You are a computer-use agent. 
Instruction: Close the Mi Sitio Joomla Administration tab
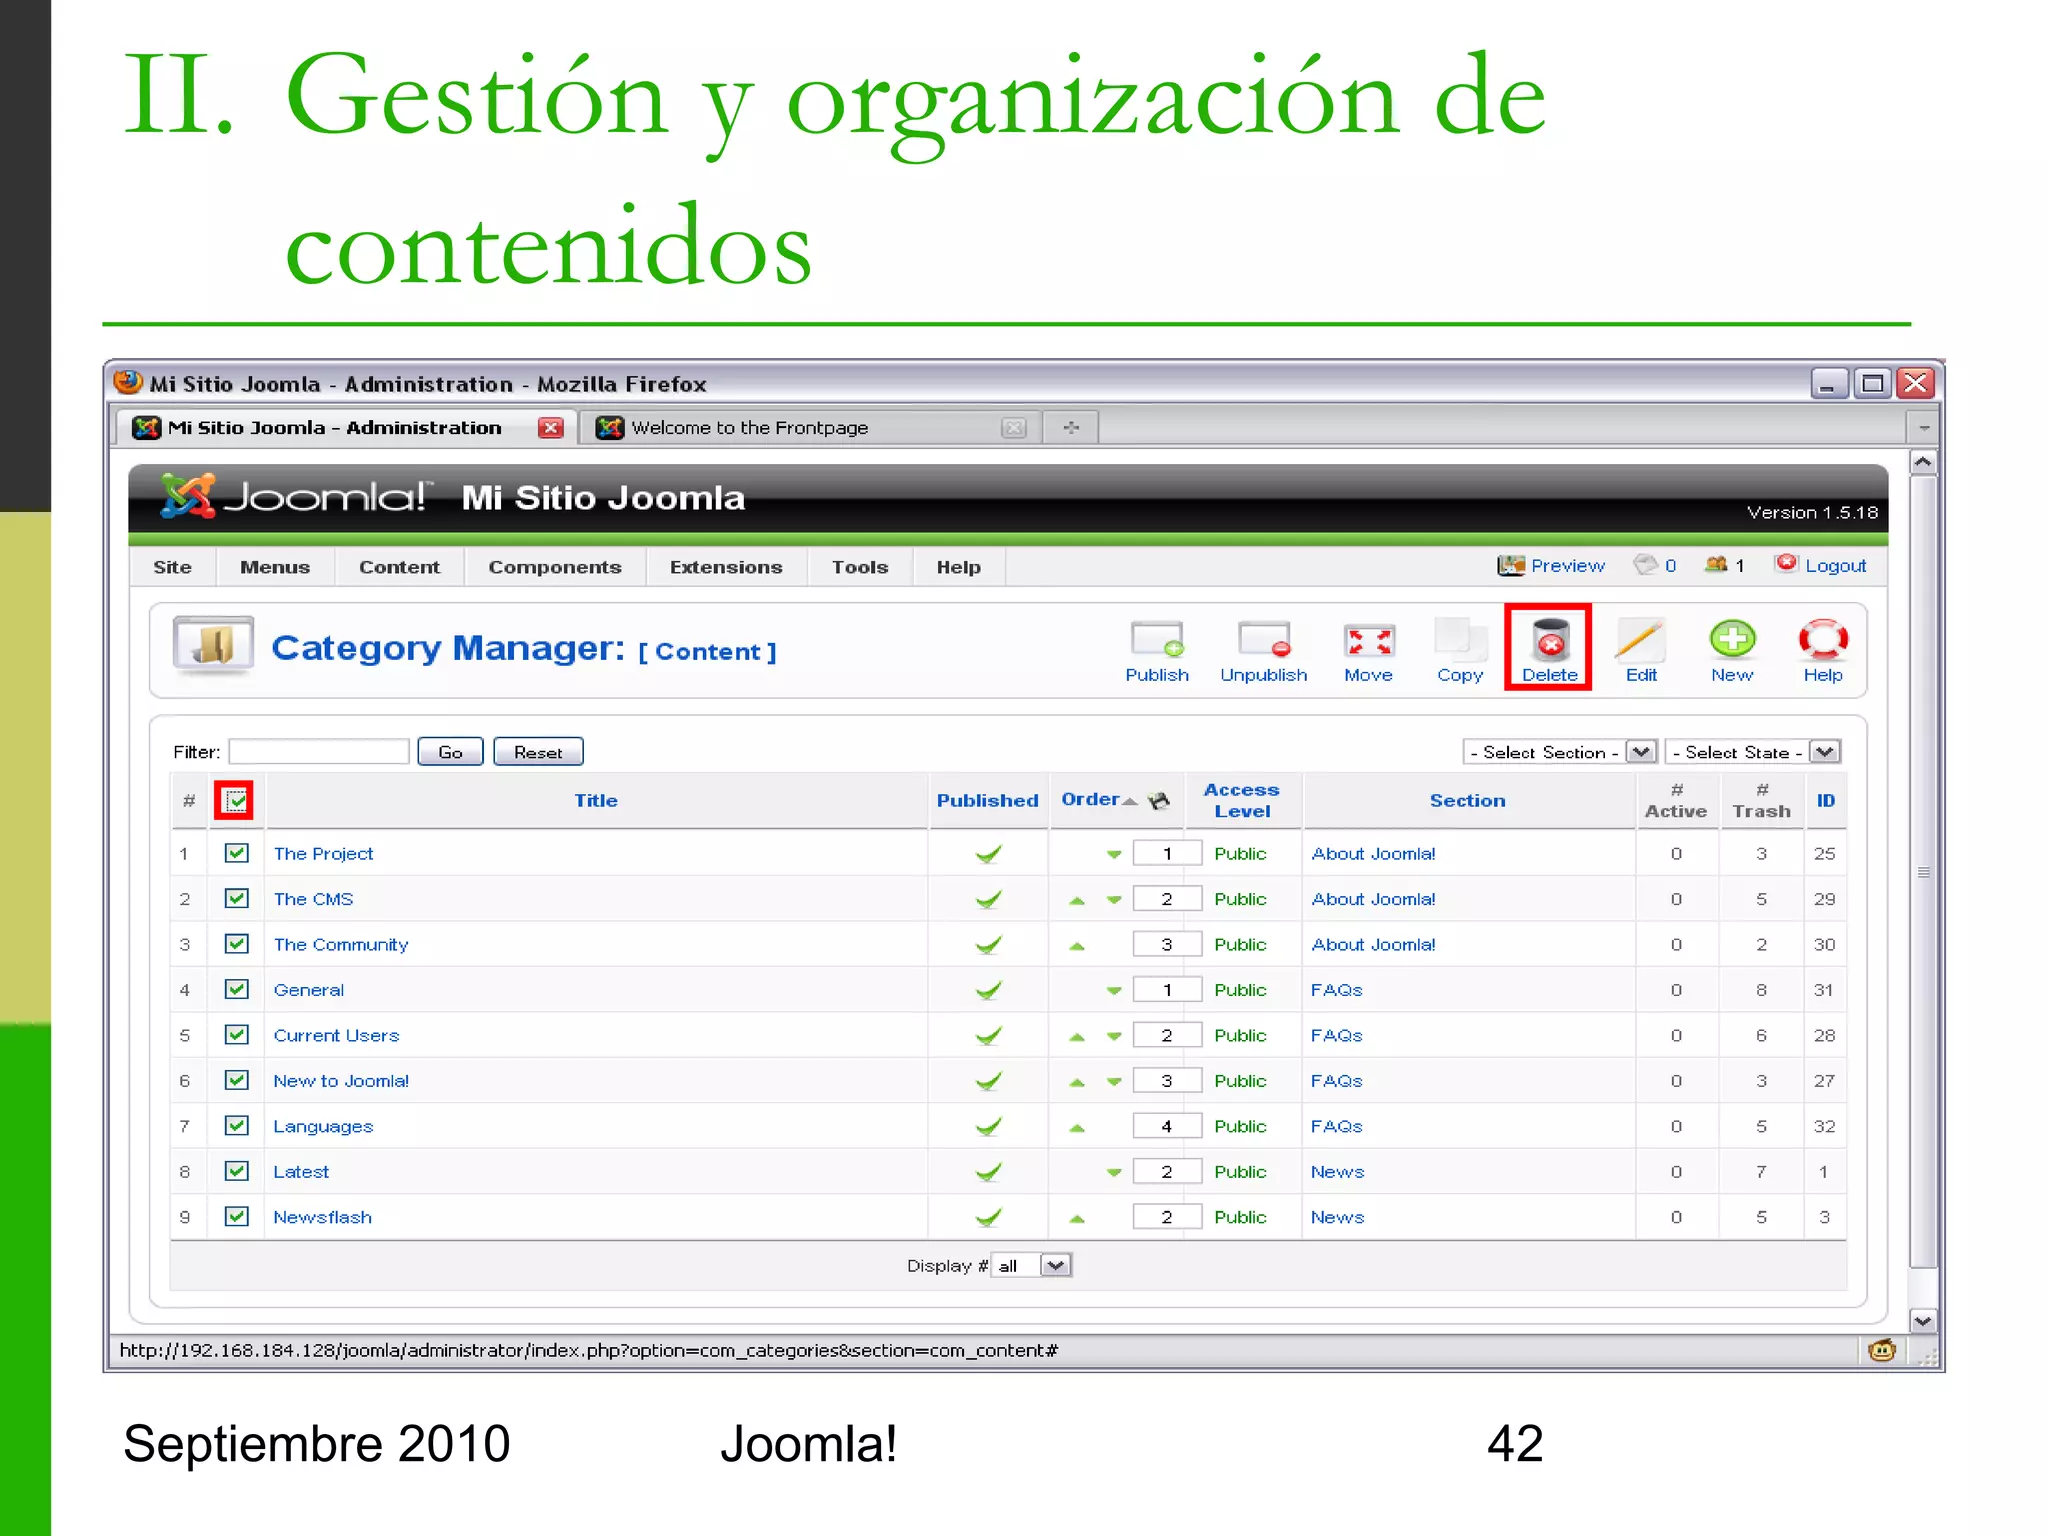click(550, 428)
